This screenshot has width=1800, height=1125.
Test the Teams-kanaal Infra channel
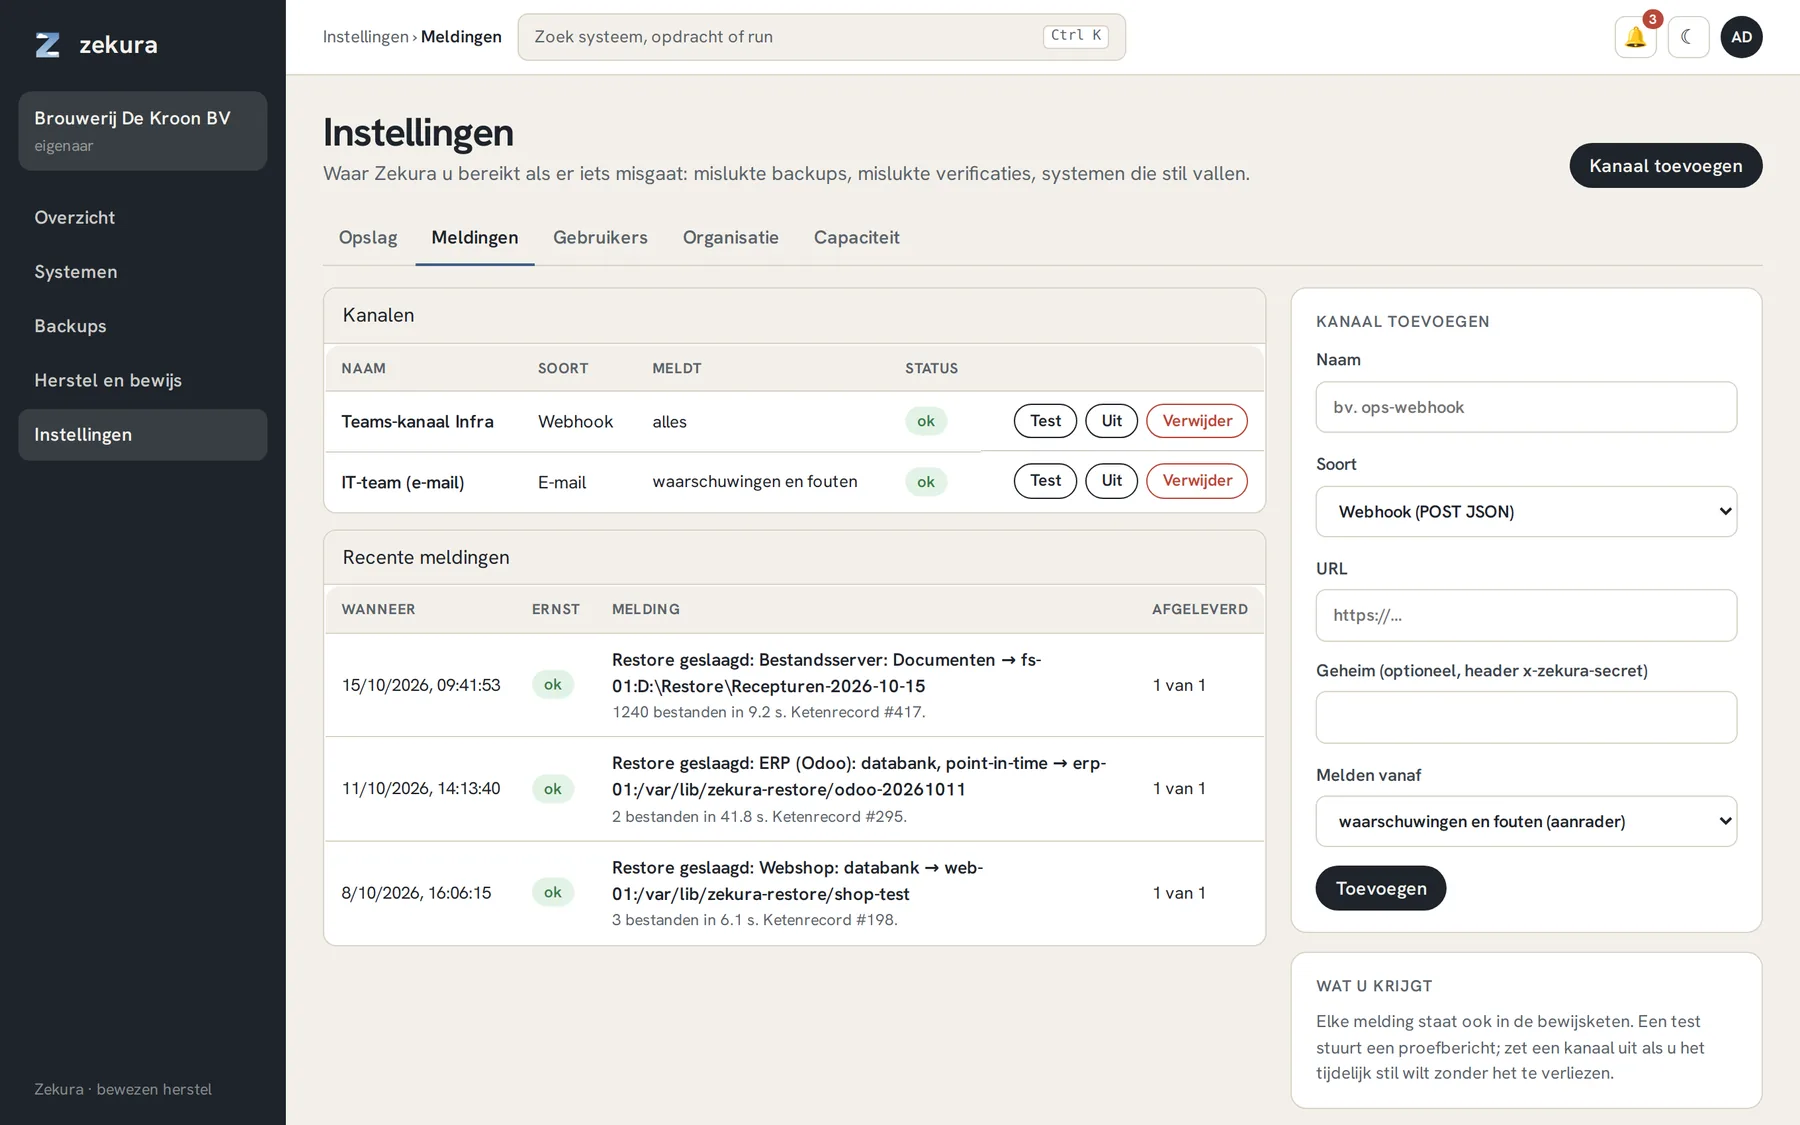pyautogui.click(x=1045, y=421)
